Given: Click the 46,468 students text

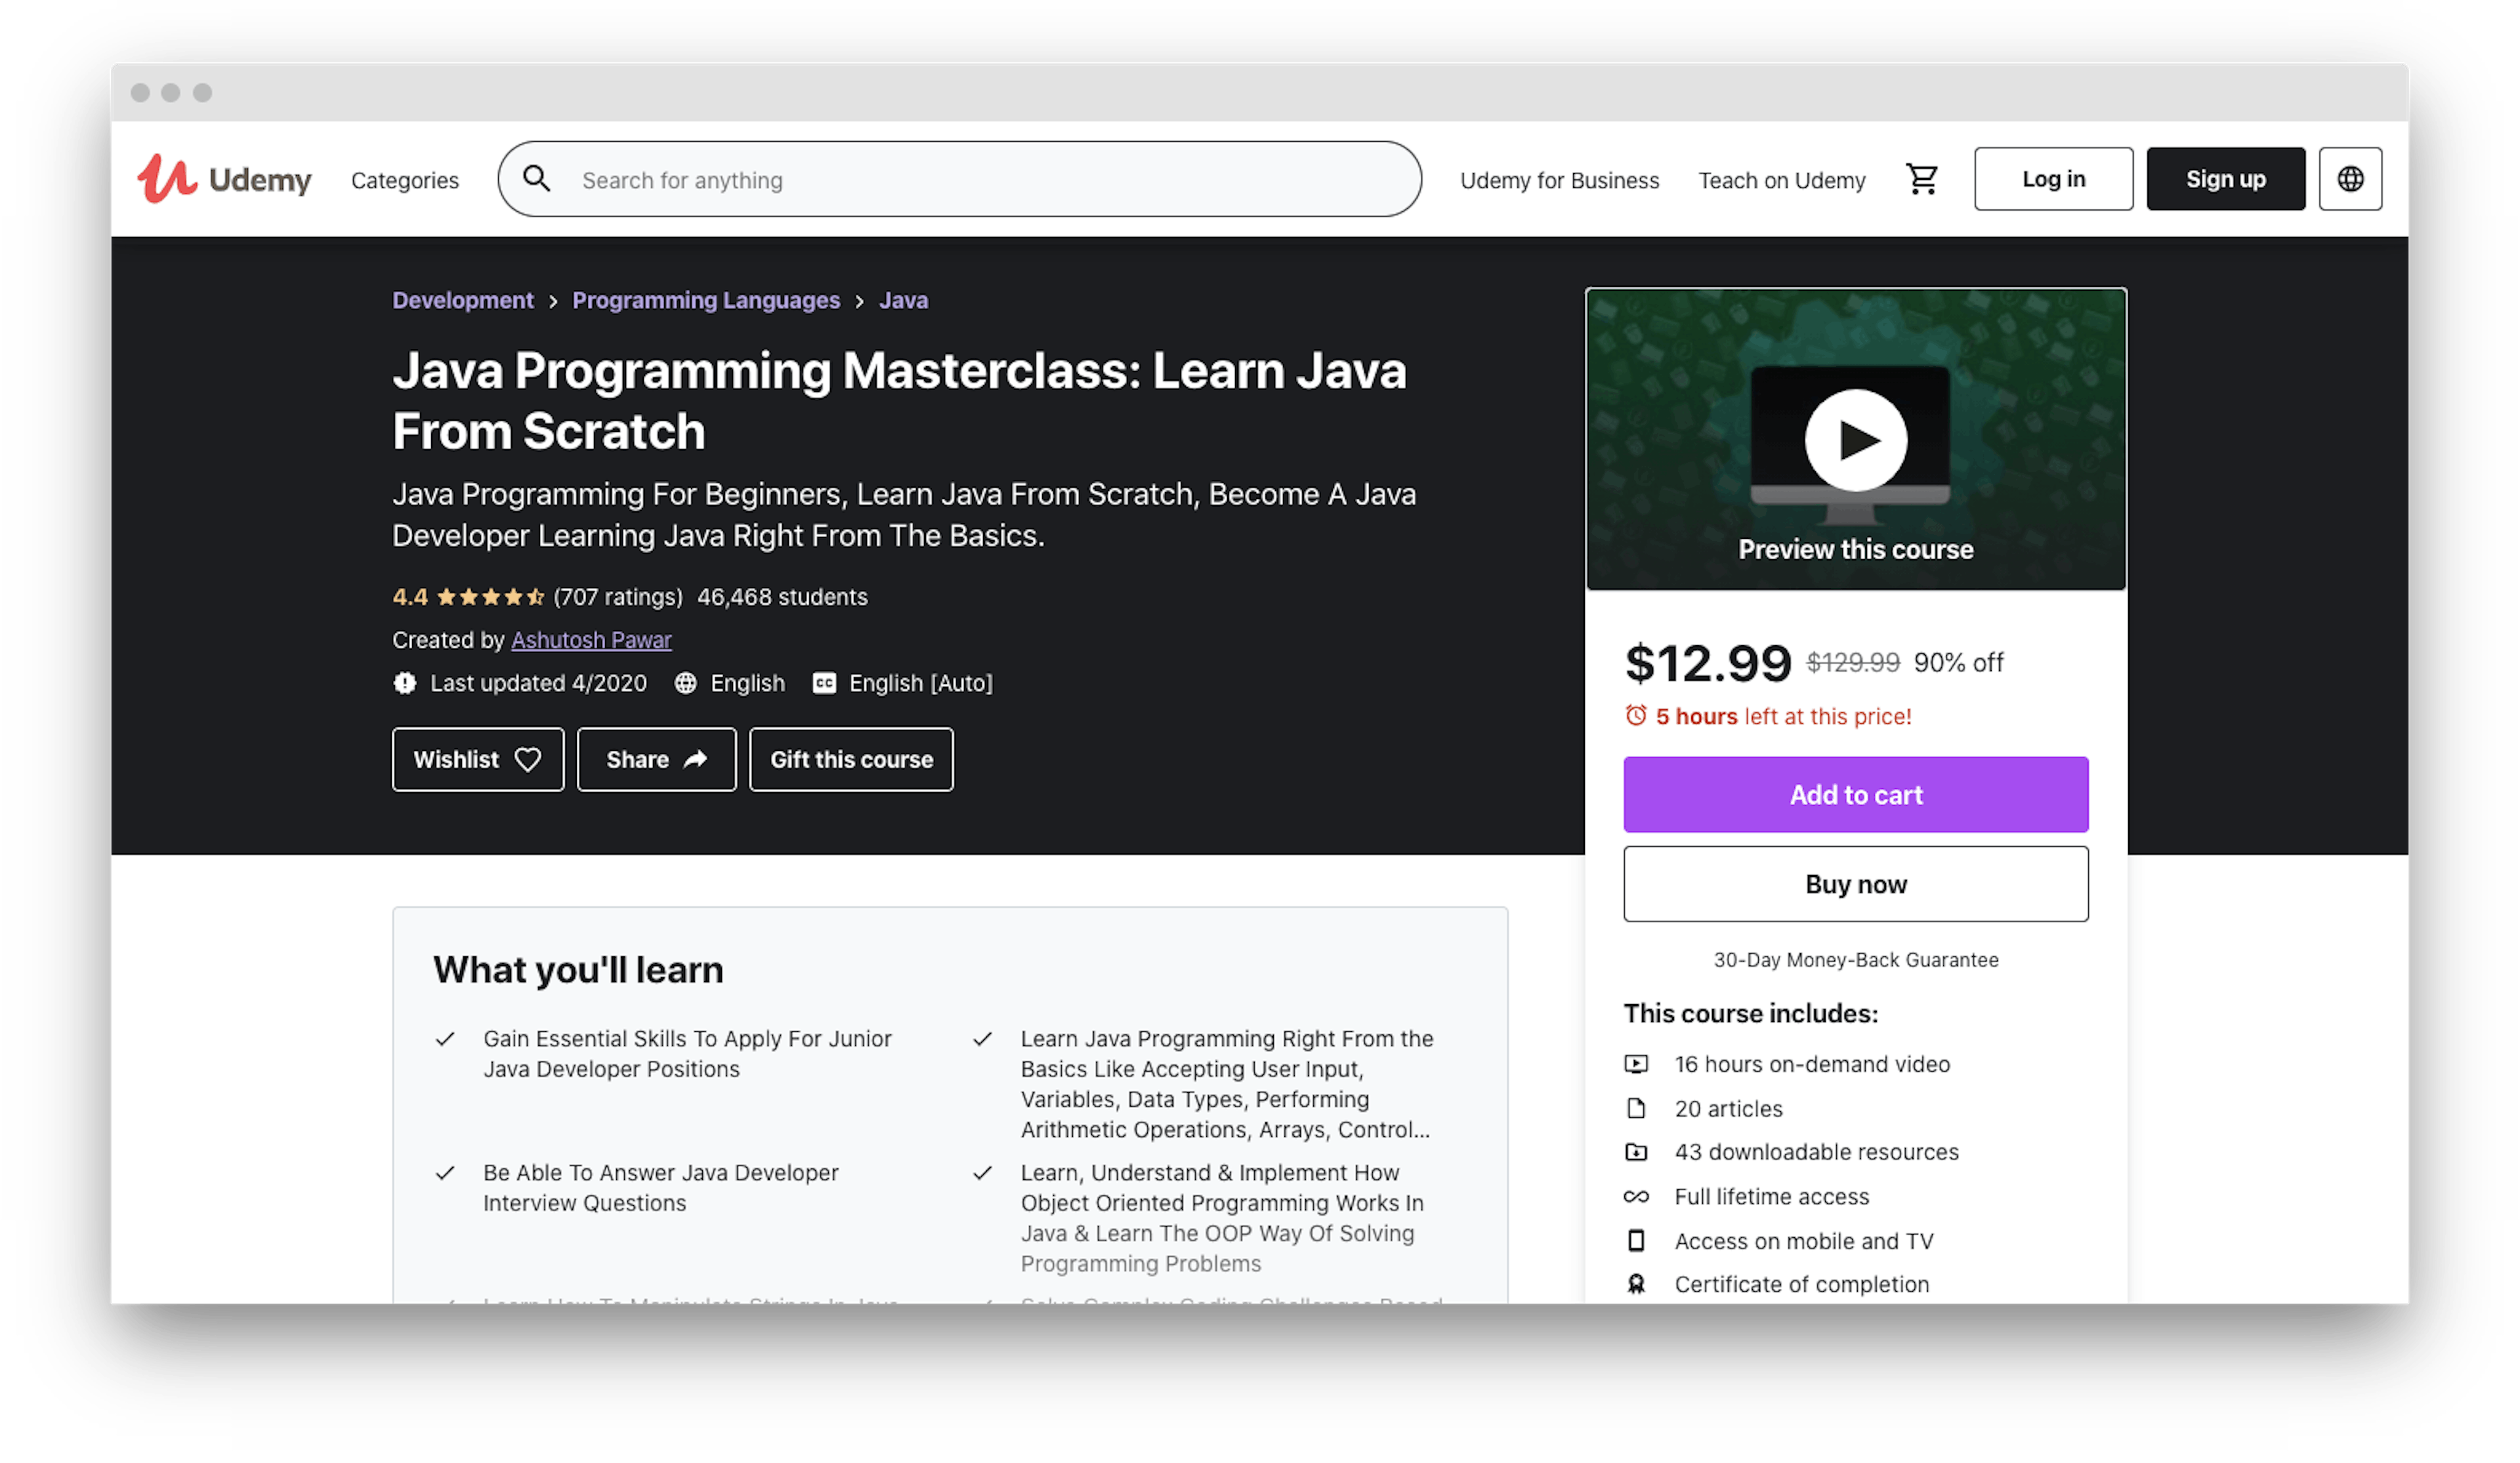Looking at the screenshot, I should pos(782,597).
